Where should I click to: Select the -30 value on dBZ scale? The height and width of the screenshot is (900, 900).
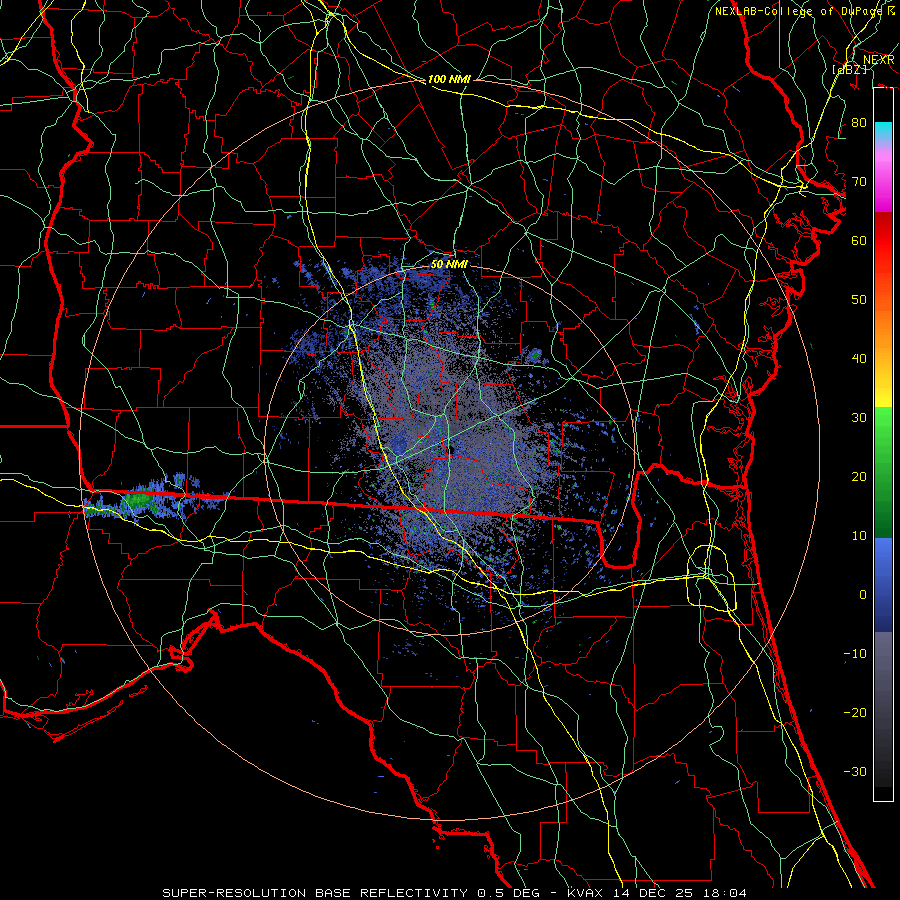click(855, 772)
